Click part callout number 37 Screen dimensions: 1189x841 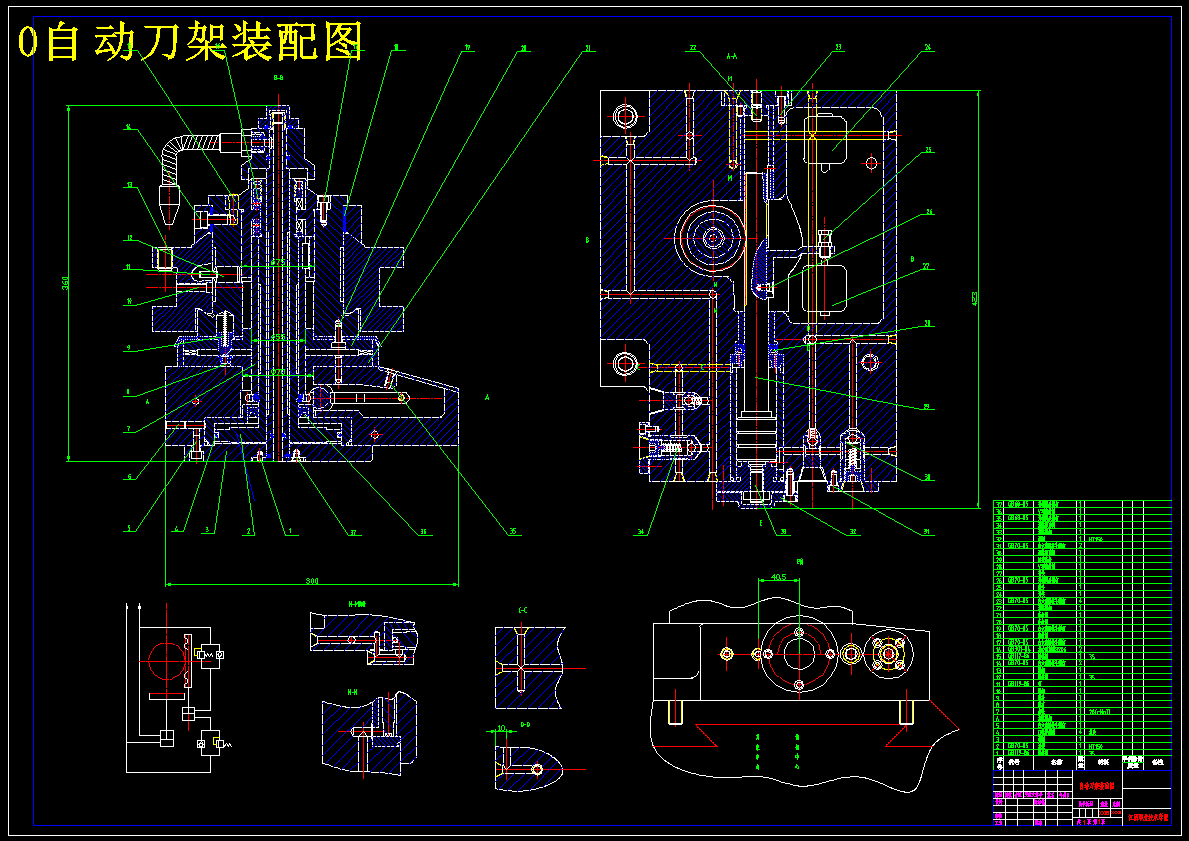353,532
